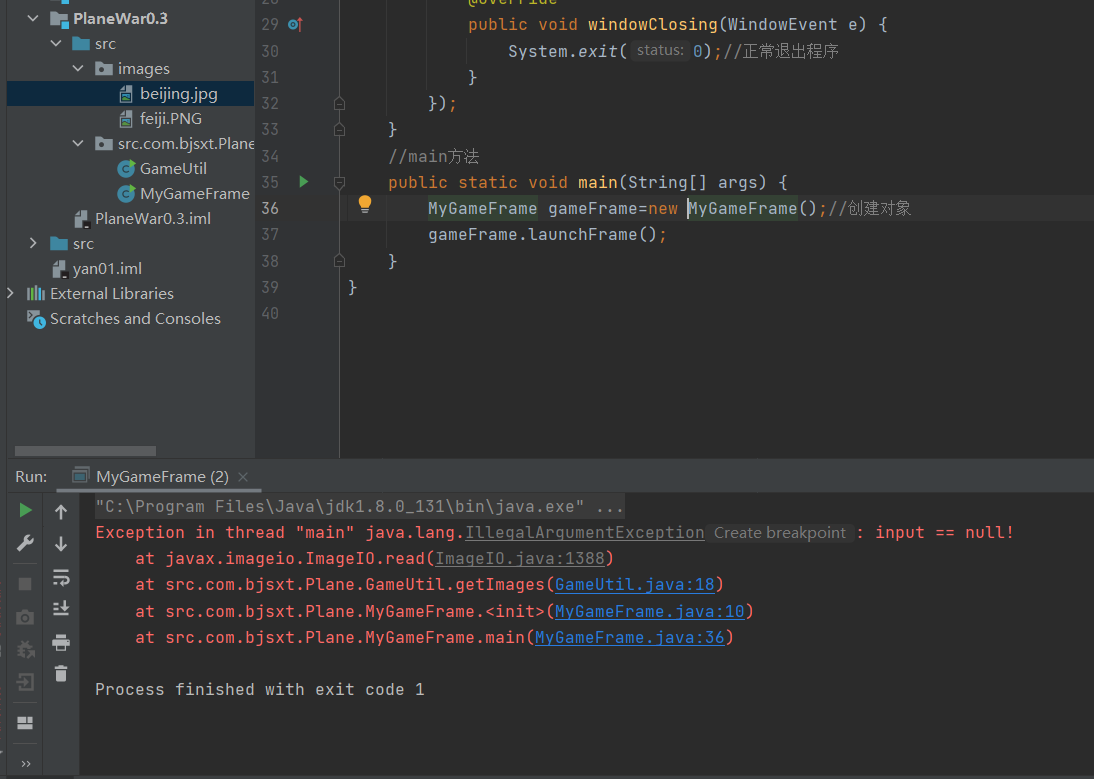Toggle soft-wrap icon in Run console

61,577
